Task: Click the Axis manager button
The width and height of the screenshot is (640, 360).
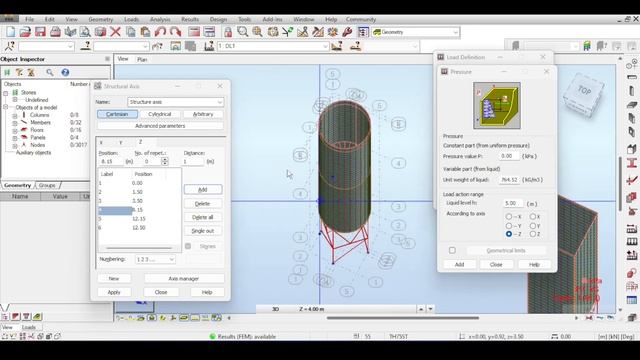Action: tap(184, 278)
